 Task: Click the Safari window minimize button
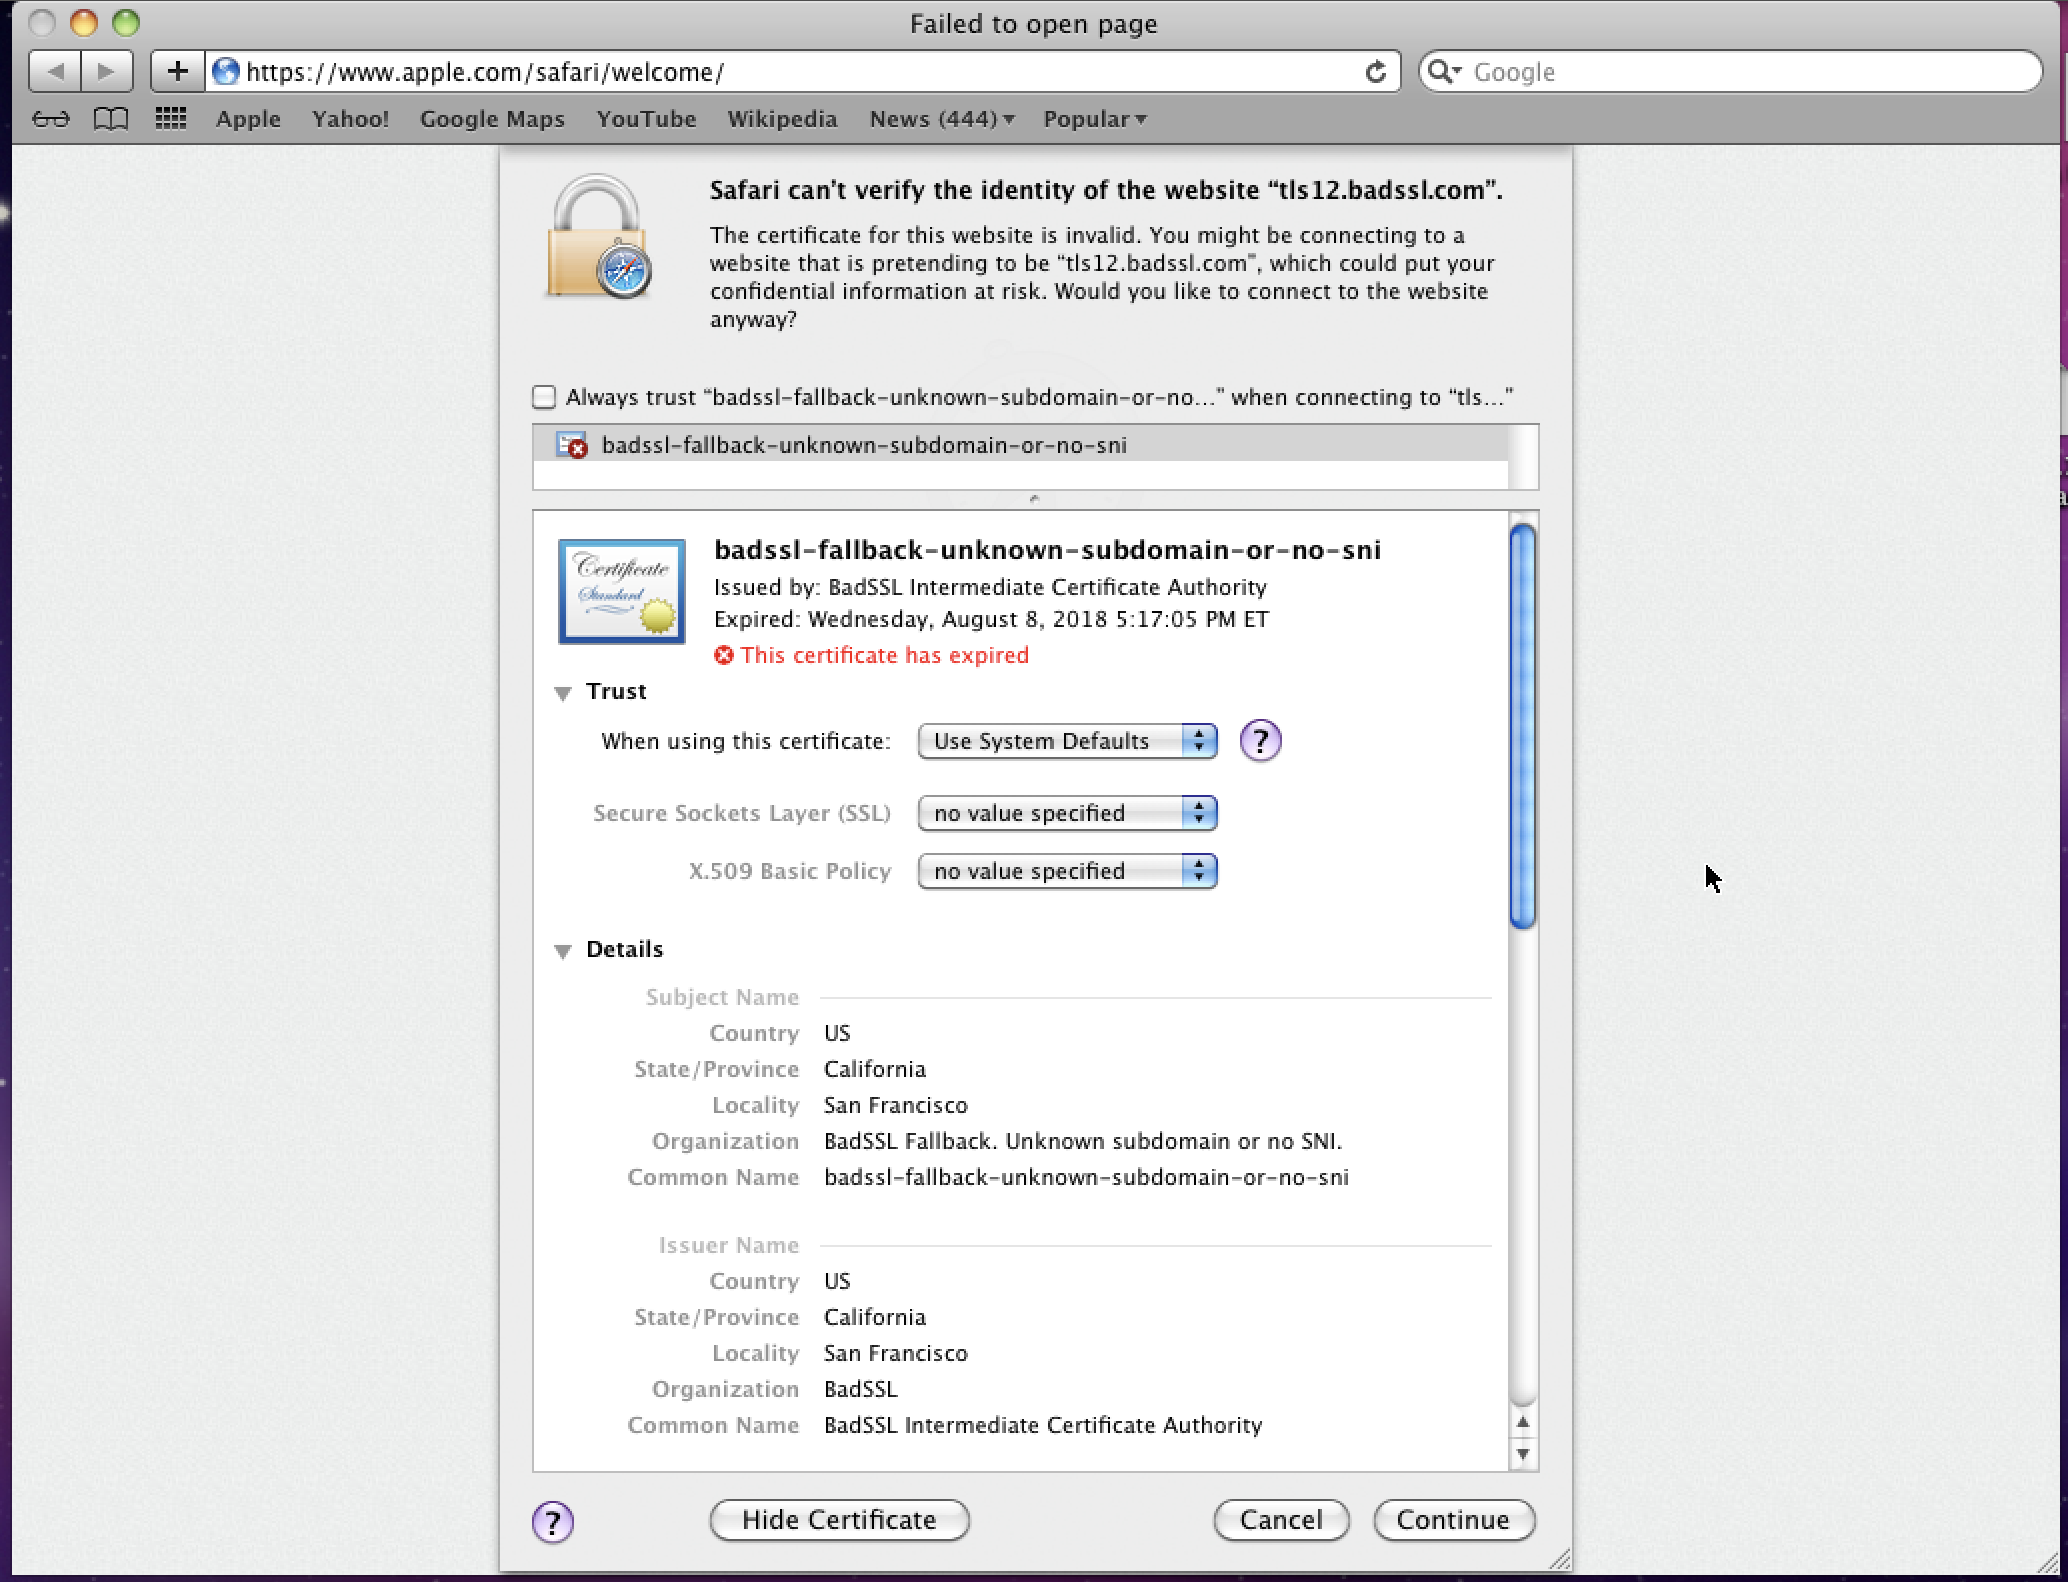click(84, 23)
